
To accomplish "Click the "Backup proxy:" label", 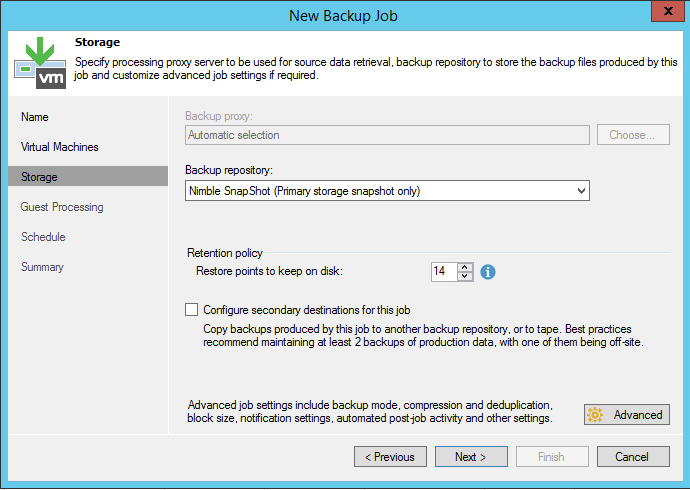I will point(219,116).
